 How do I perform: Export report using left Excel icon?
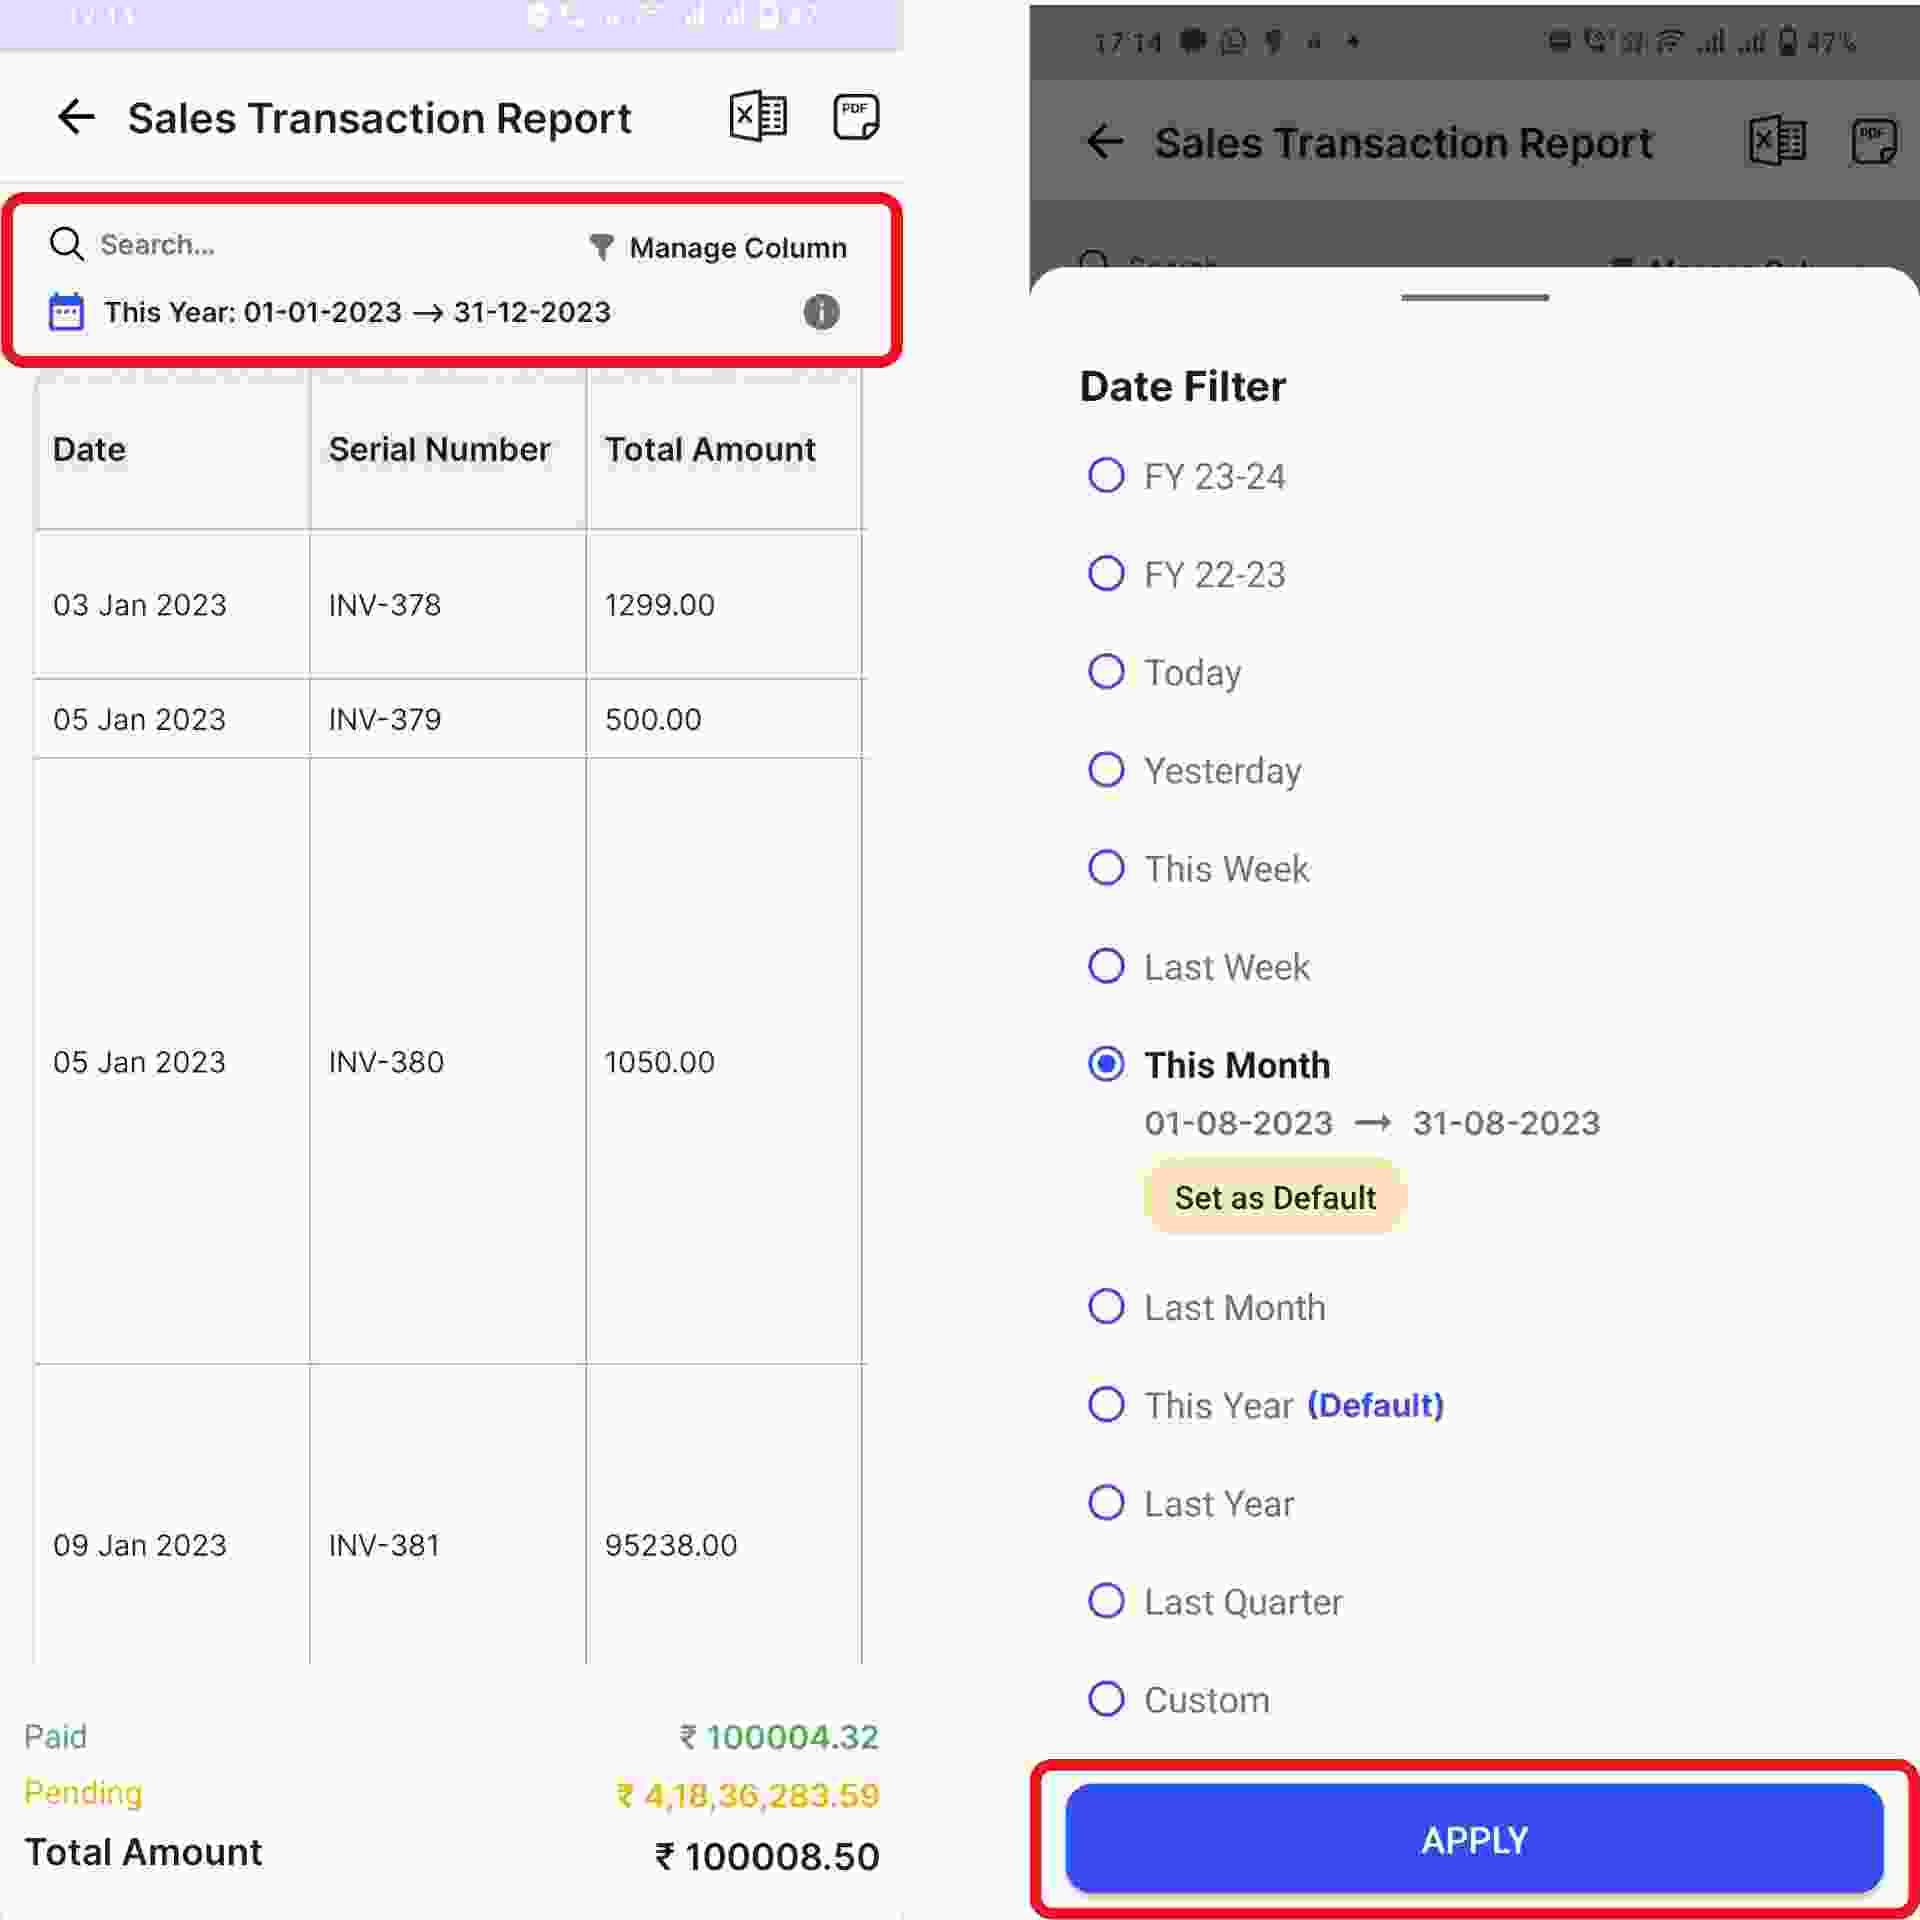pos(757,117)
